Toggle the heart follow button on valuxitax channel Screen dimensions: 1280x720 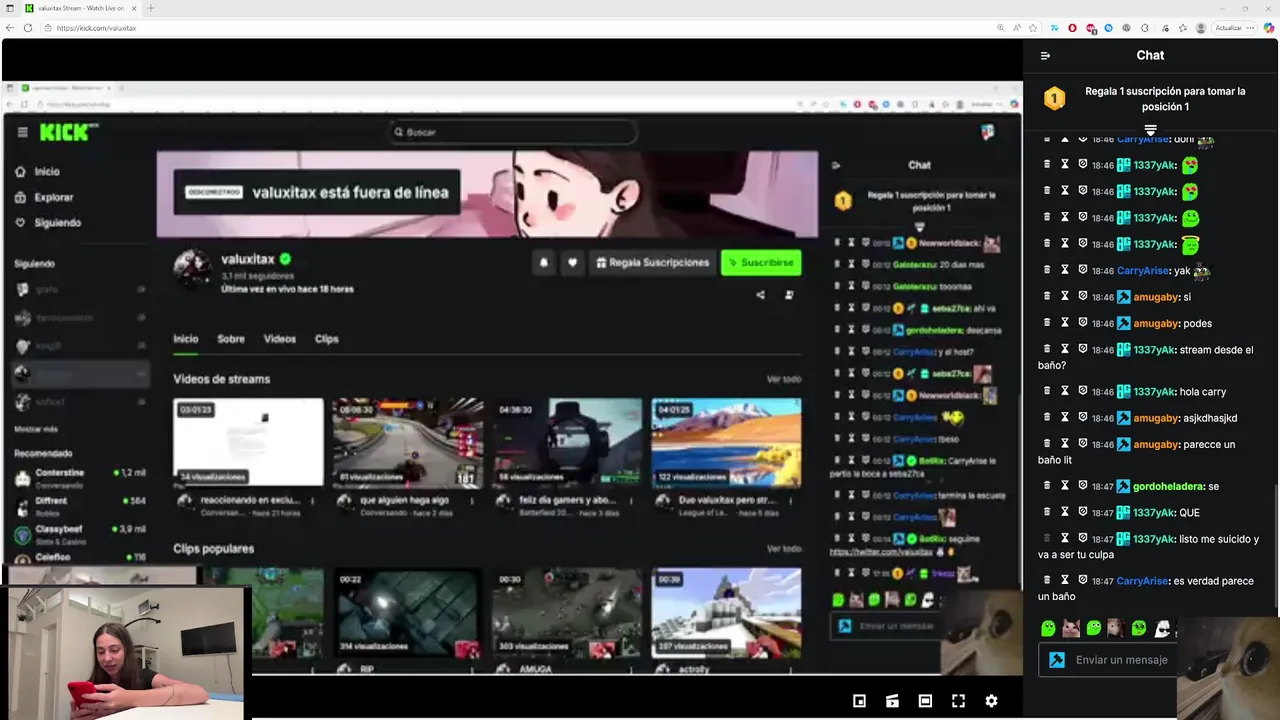pos(572,262)
